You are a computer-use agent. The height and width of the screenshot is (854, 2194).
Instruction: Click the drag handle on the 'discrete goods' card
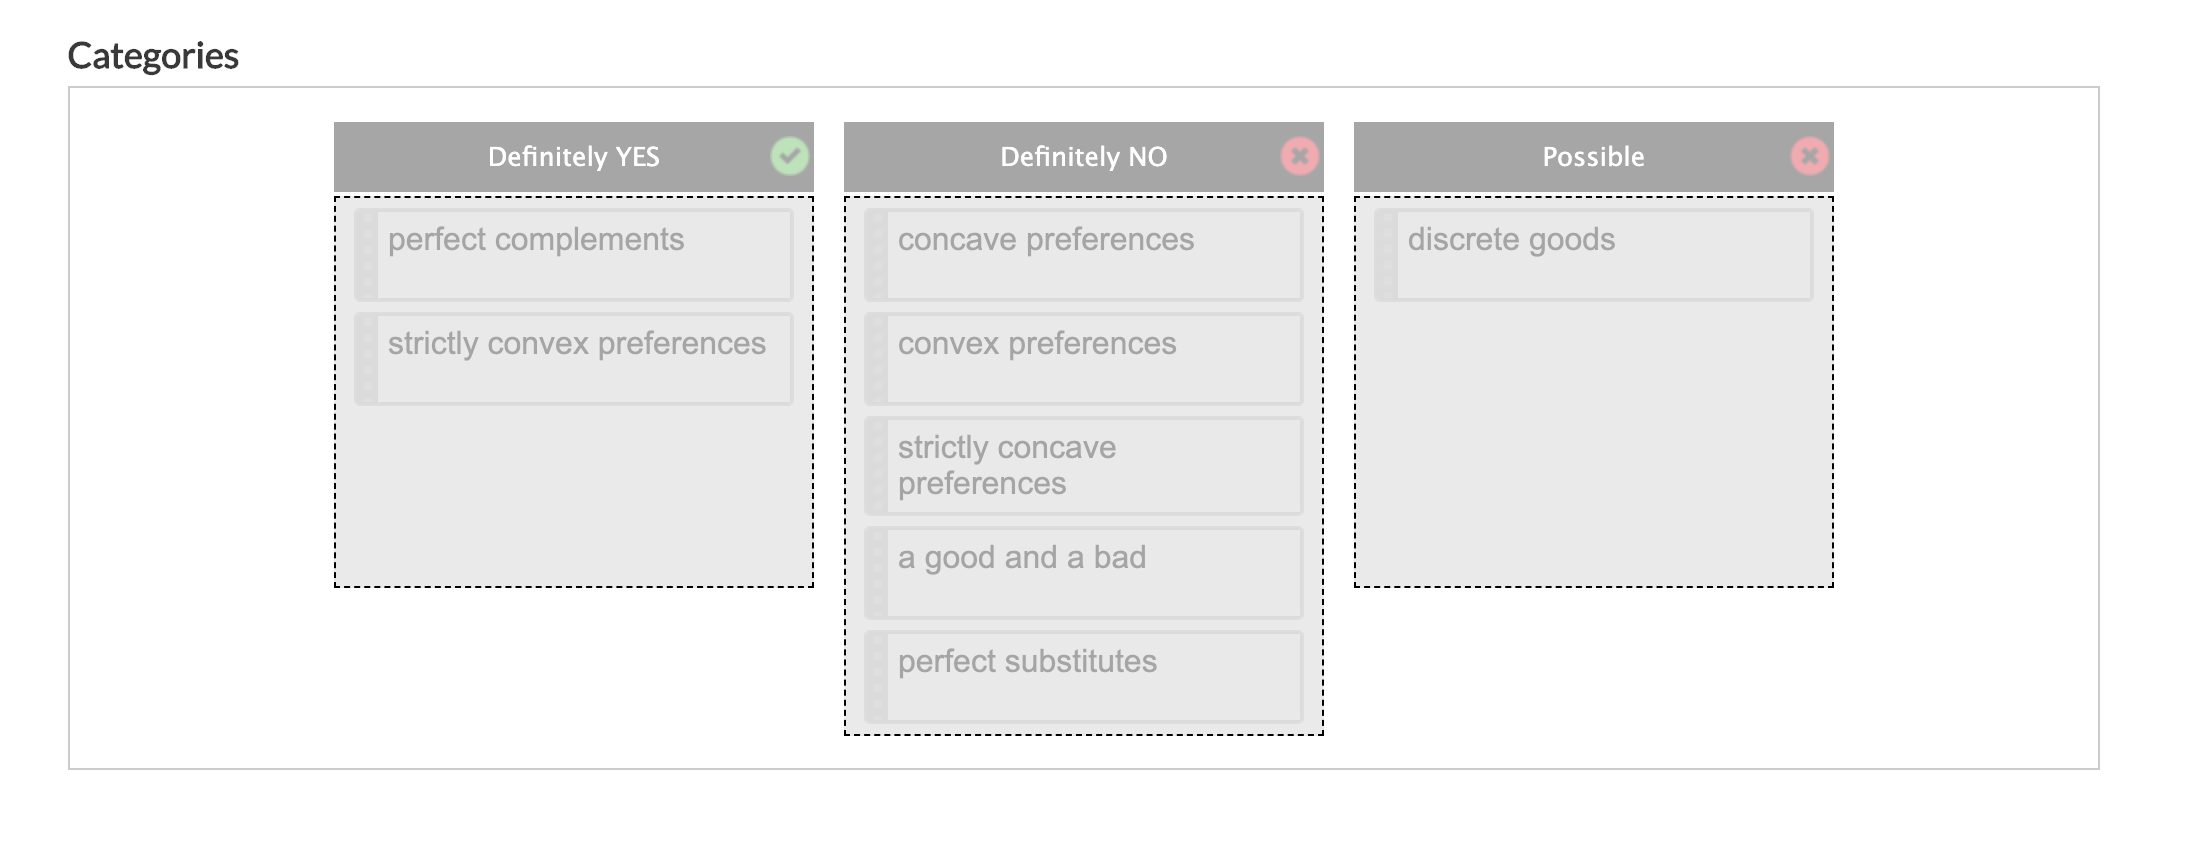pyautogui.click(x=1389, y=255)
